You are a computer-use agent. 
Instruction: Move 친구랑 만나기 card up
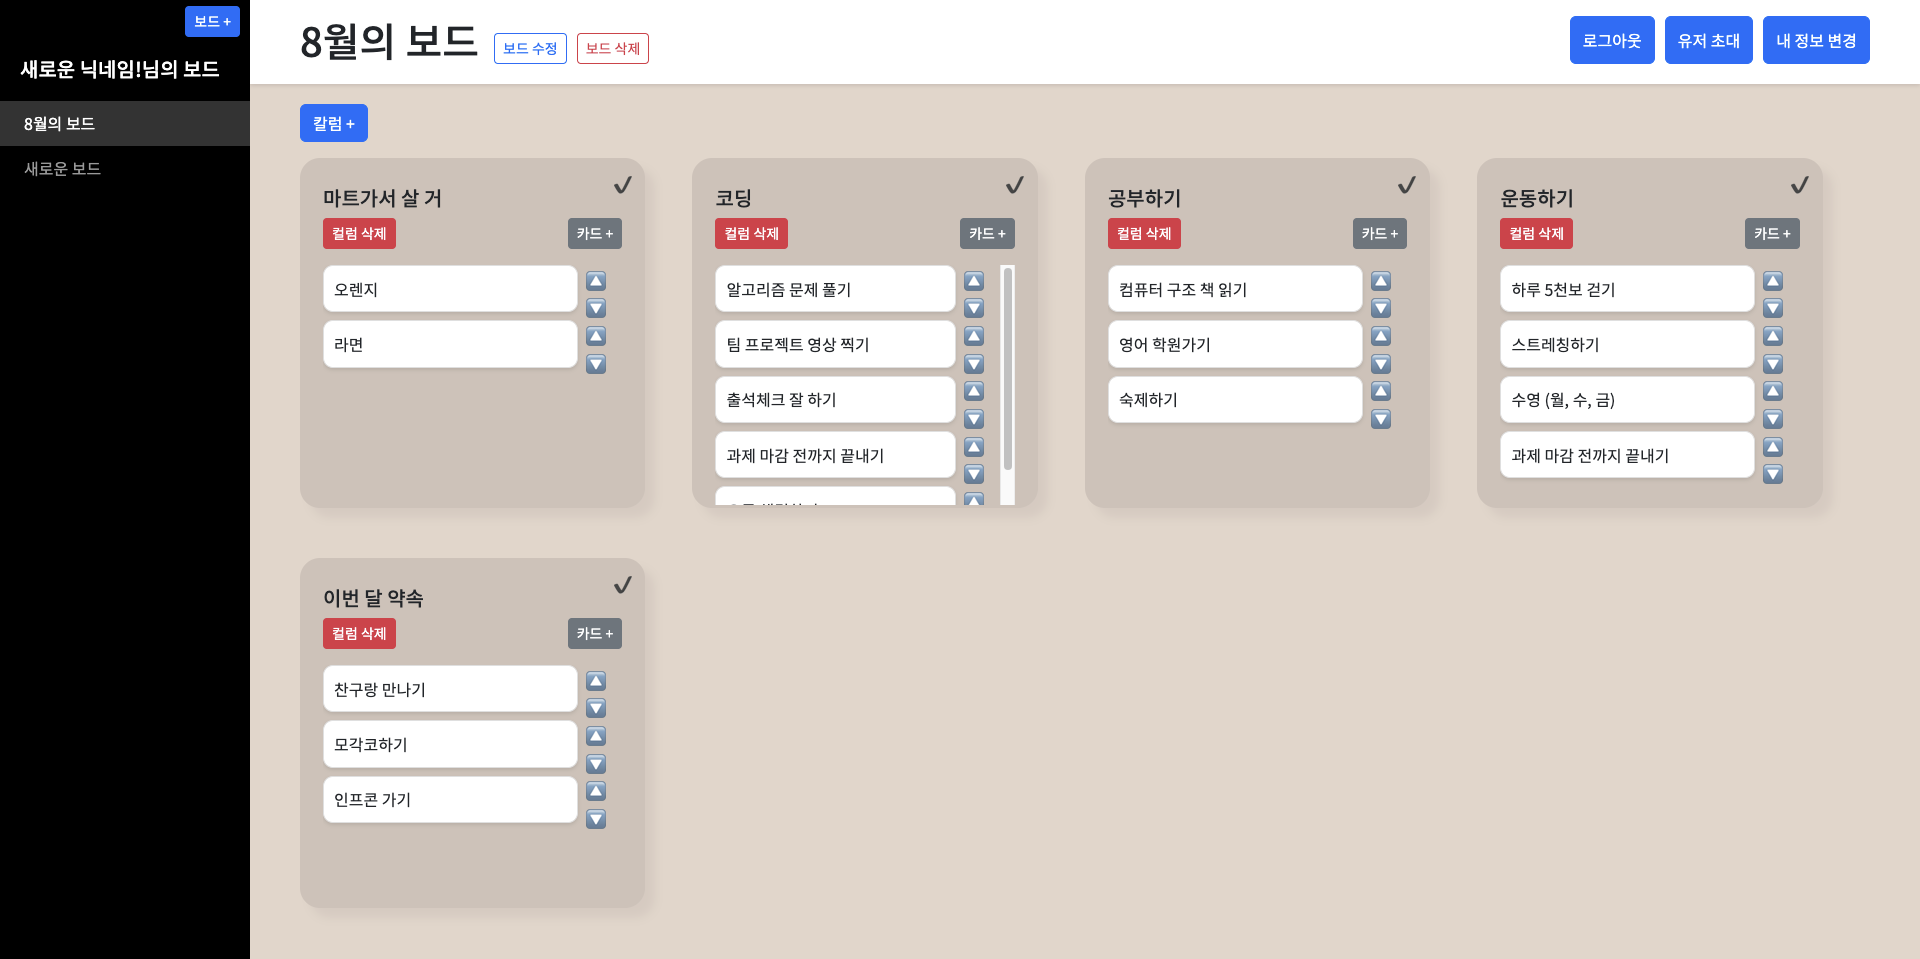[x=596, y=681]
